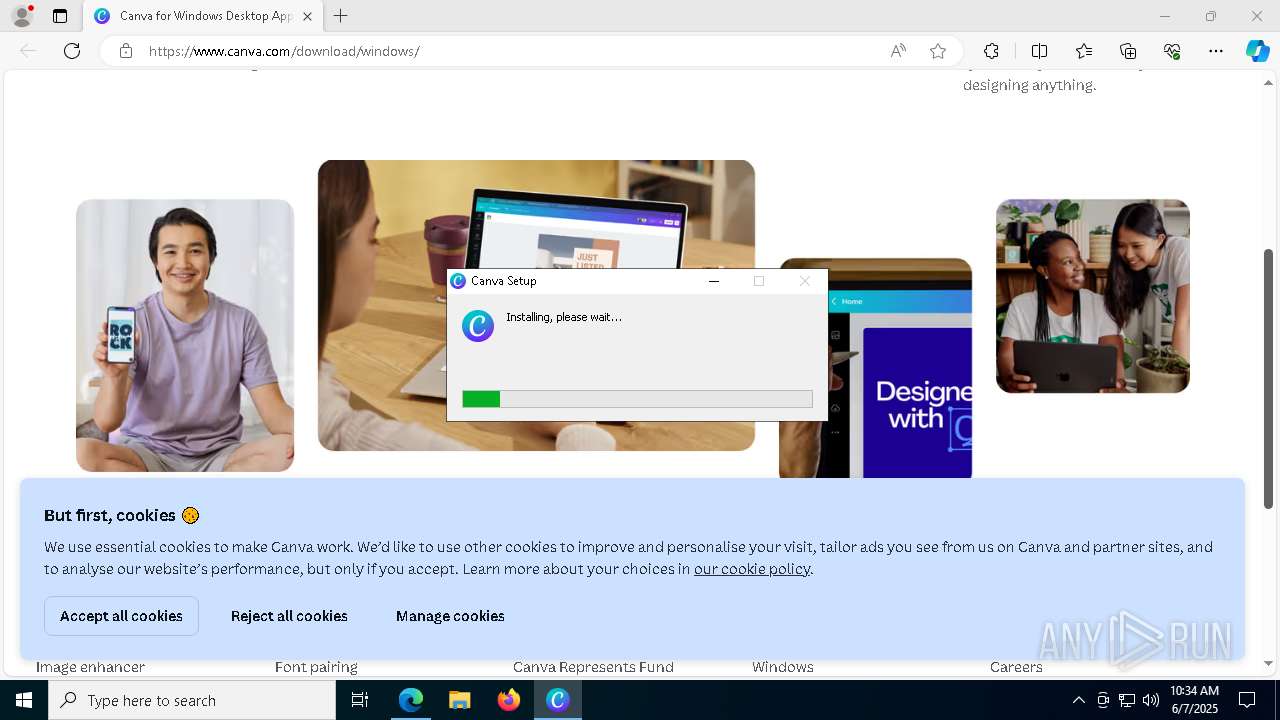Click the Canva logo in installer dialog
1280x720 pixels.
click(x=478, y=326)
